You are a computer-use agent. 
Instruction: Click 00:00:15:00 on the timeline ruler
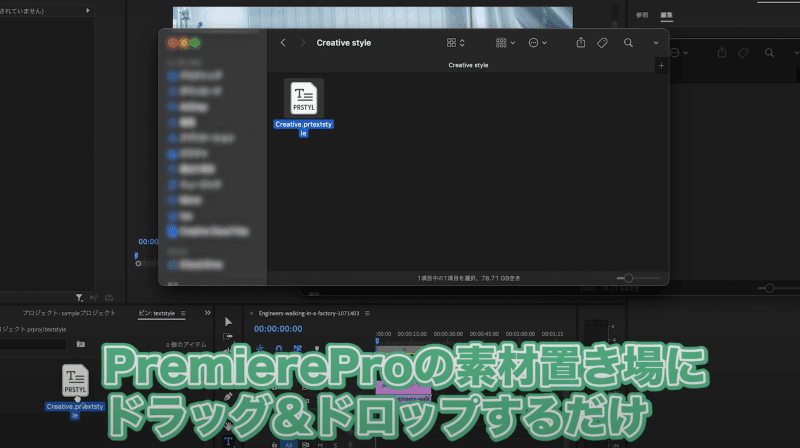412,334
